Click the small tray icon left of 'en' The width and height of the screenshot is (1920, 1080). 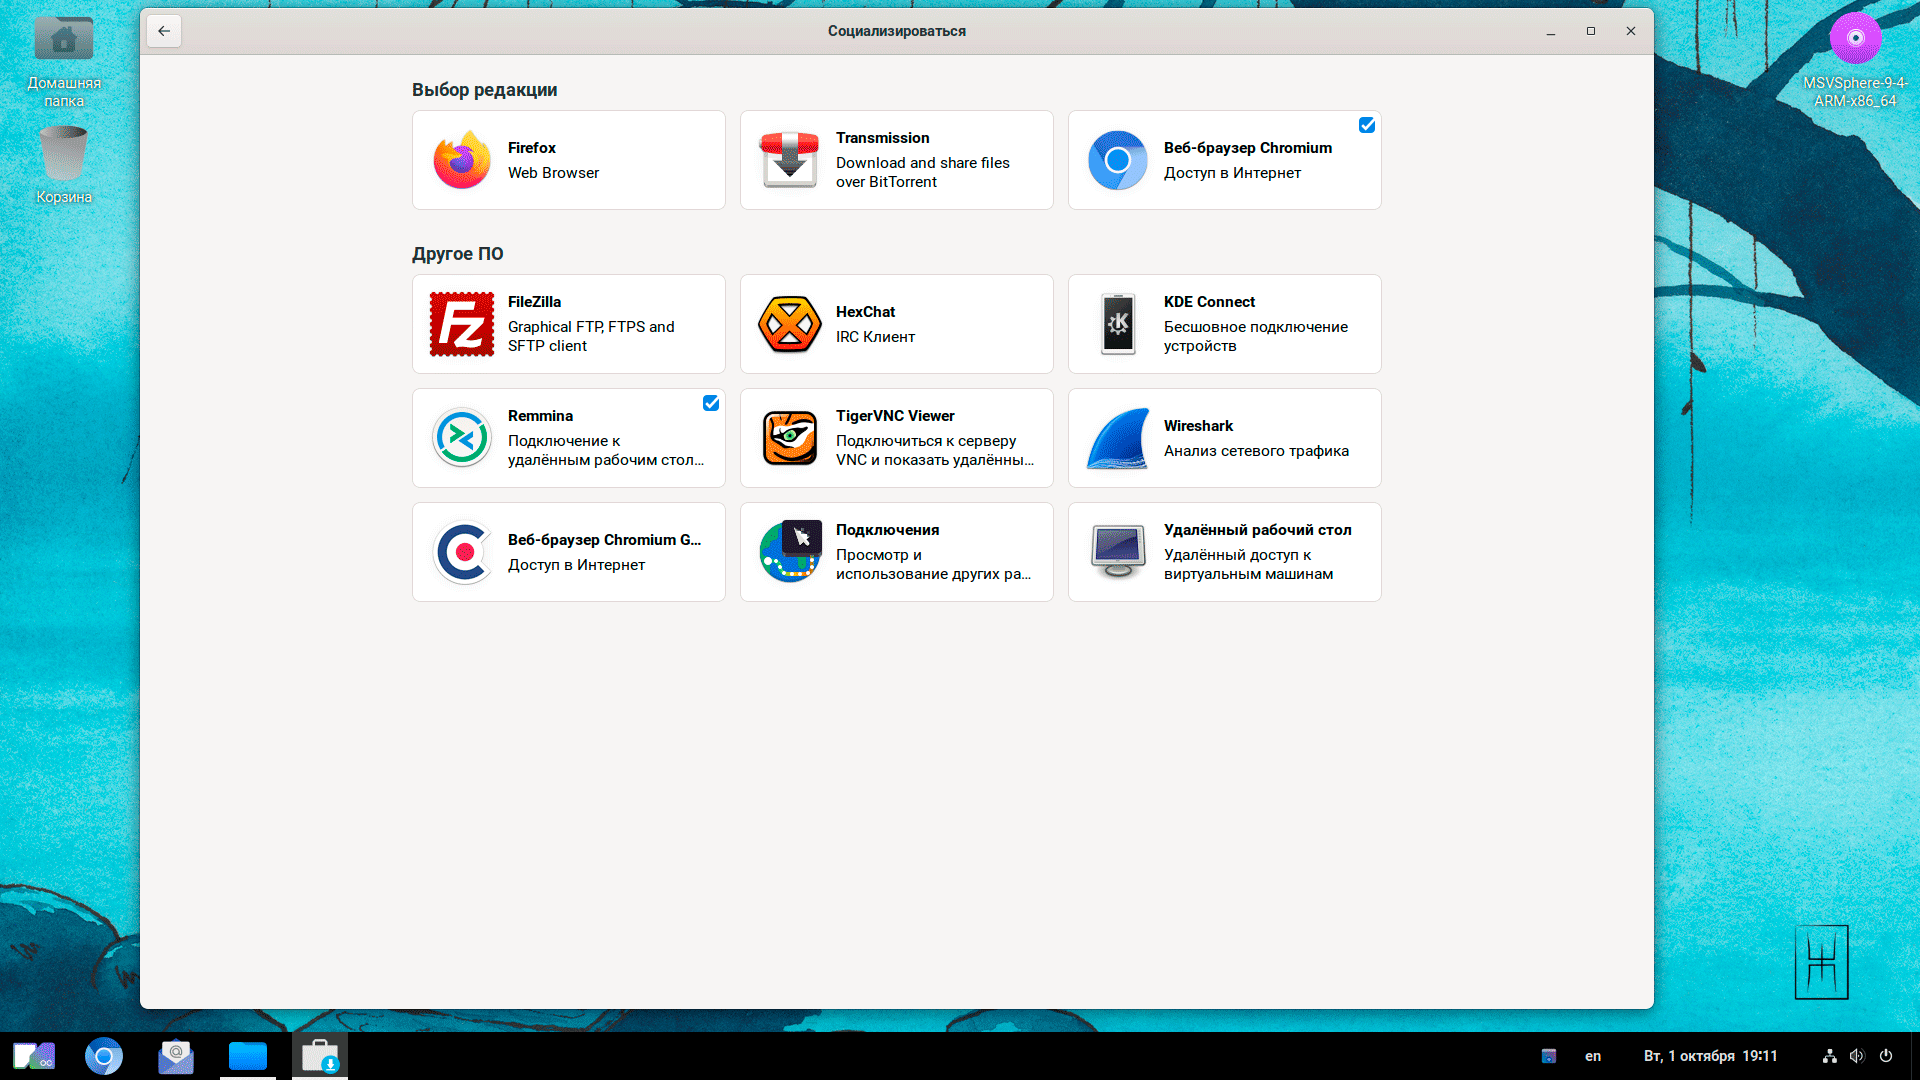(1549, 1056)
